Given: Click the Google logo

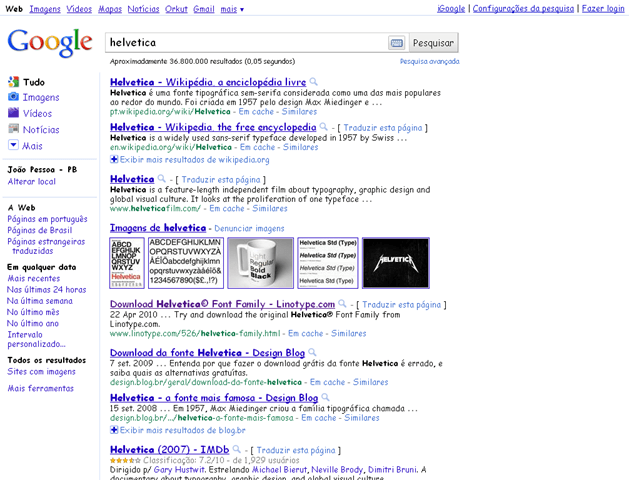Looking at the screenshot, I should (50, 43).
